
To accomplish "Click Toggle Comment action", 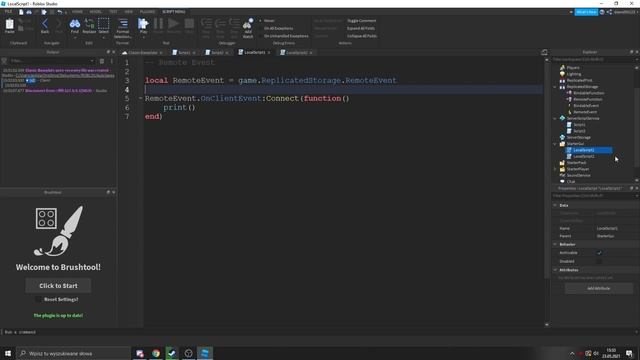I will (361, 21).
